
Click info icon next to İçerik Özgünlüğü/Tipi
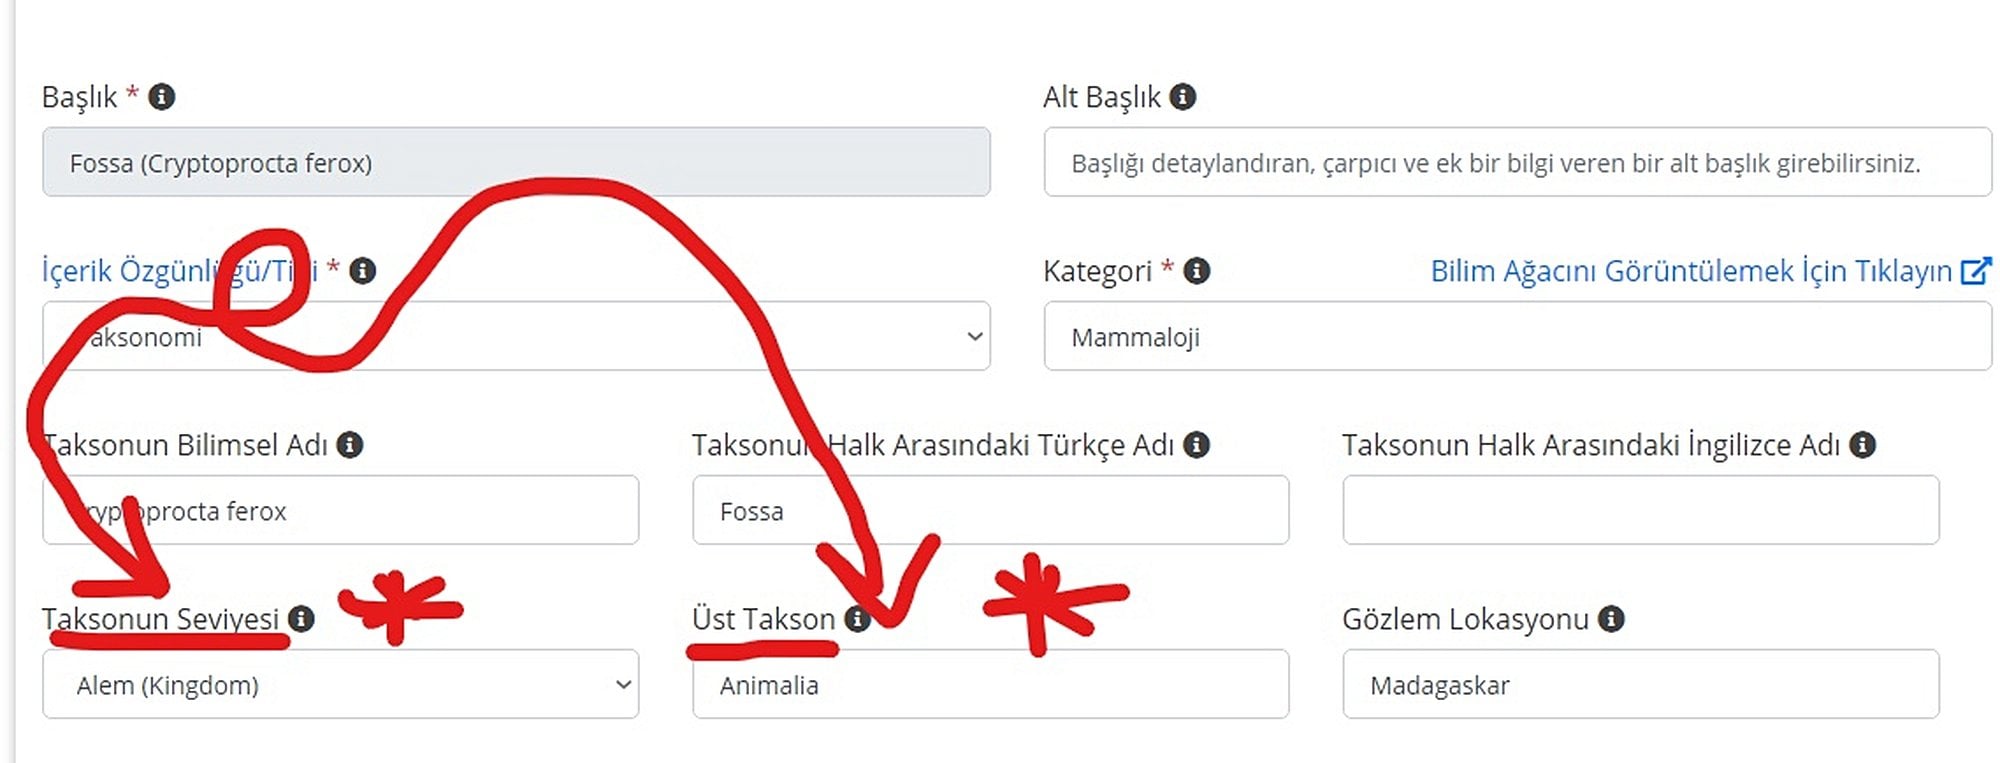pos(362,271)
